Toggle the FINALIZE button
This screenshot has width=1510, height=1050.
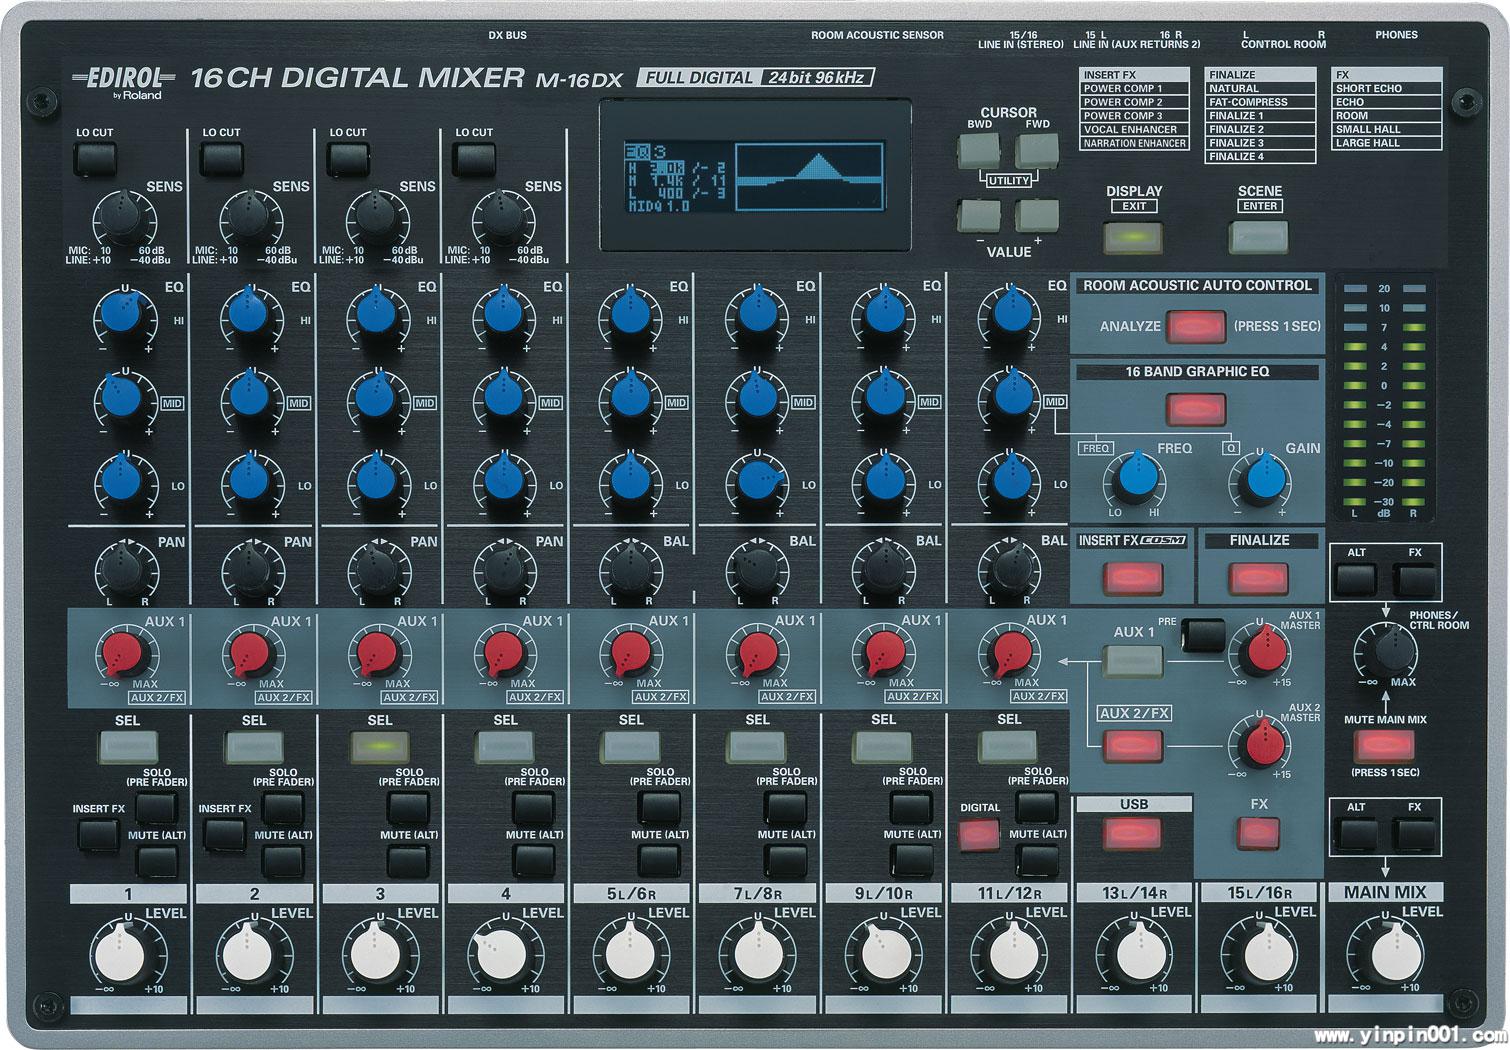(1258, 579)
